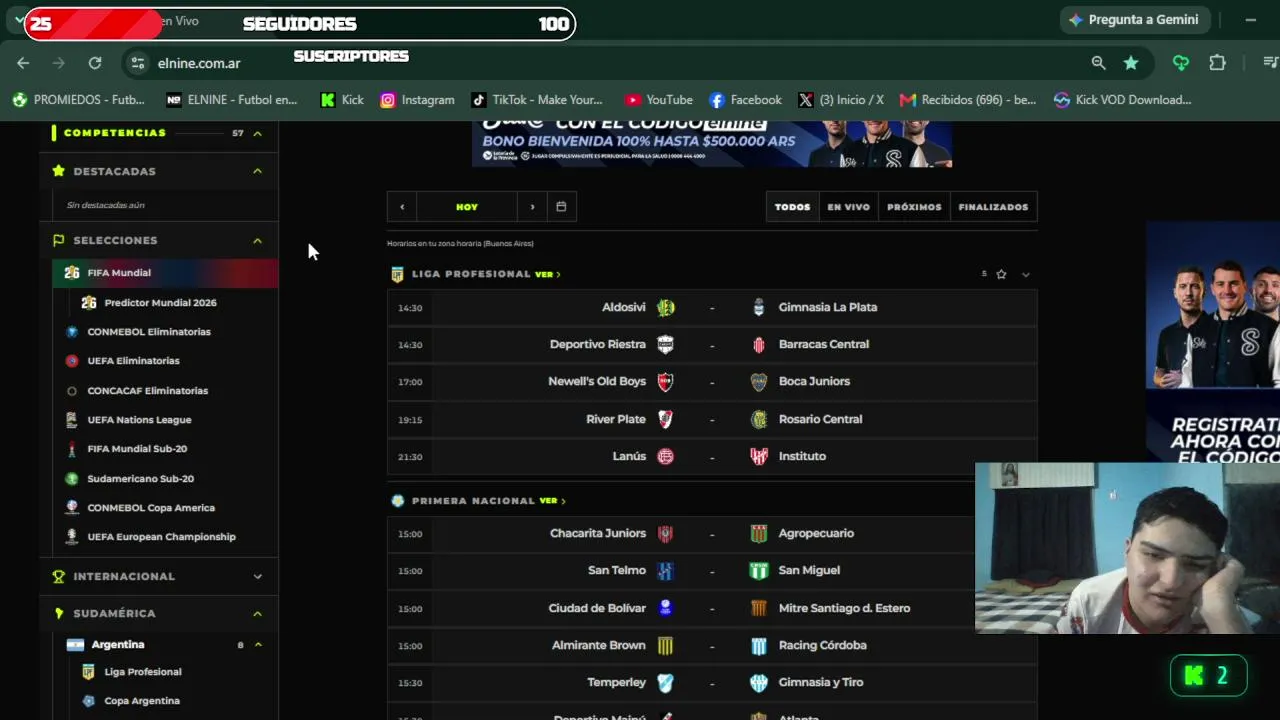This screenshot has width=1280, height=720.
Task: Open the Facebook bookmark
Action: coord(745,100)
